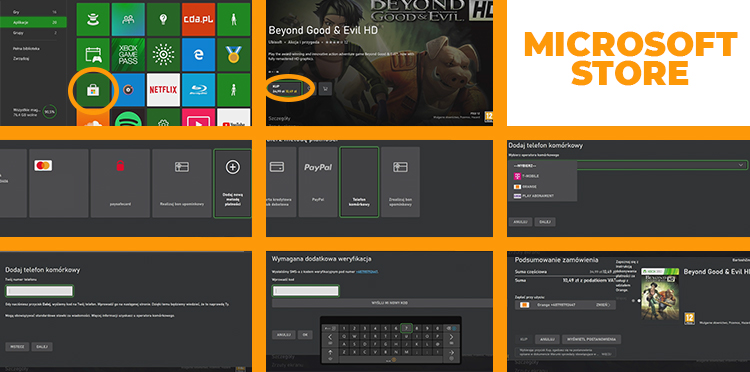Click WSTECZ in phone number dialog
The width and height of the screenshot is (750, 372).
pyautogui.click(x=17, y=347)
